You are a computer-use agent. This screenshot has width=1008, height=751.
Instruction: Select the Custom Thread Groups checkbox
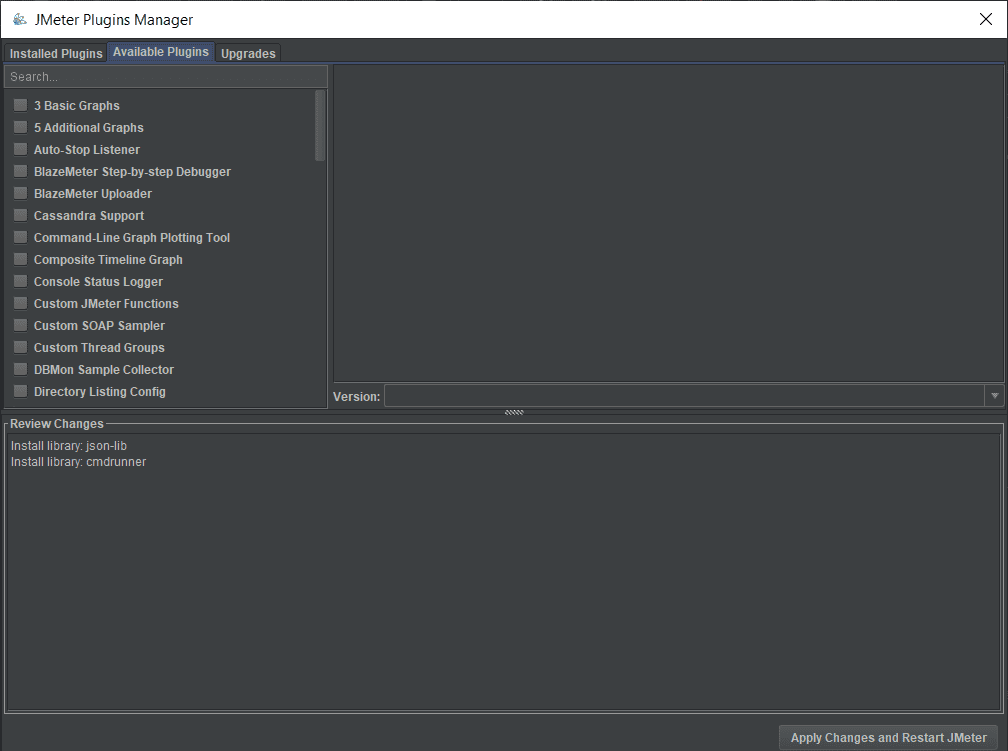(x=21, y=347)
